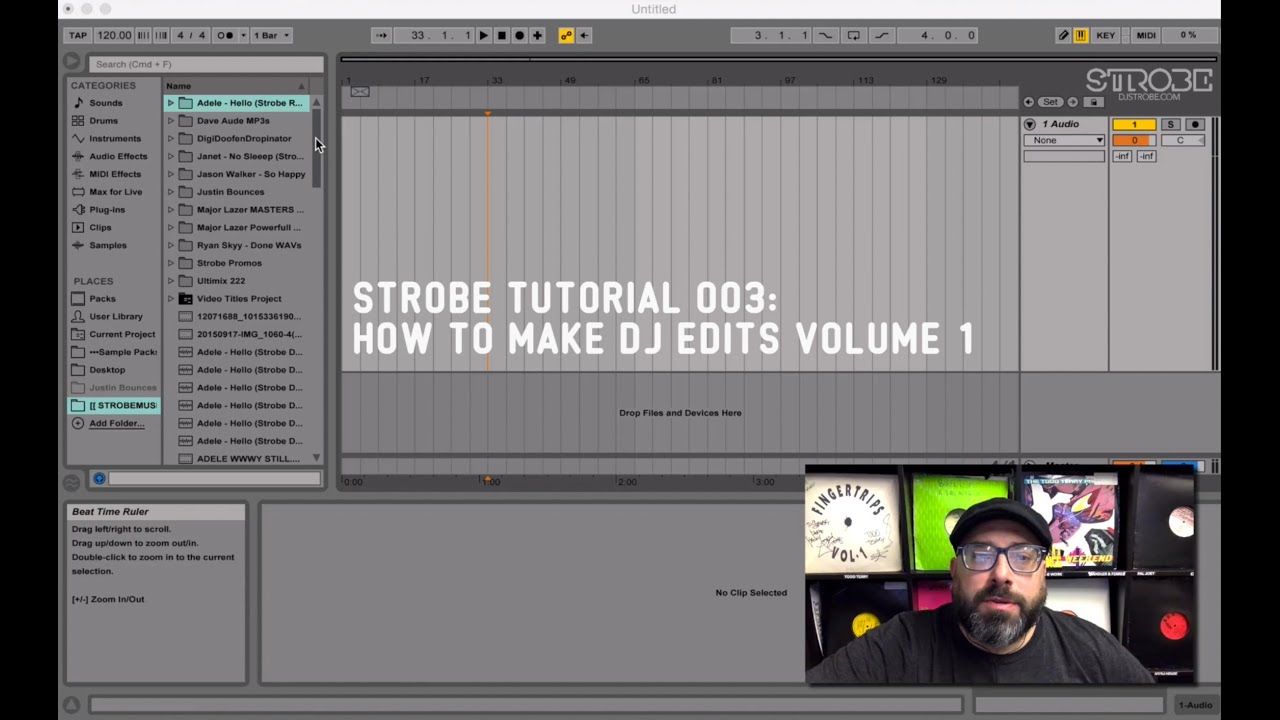1280x720 pixels.
Task: Expand the Adele - Hello (Strobe R... folder
Action: [171, 103]
